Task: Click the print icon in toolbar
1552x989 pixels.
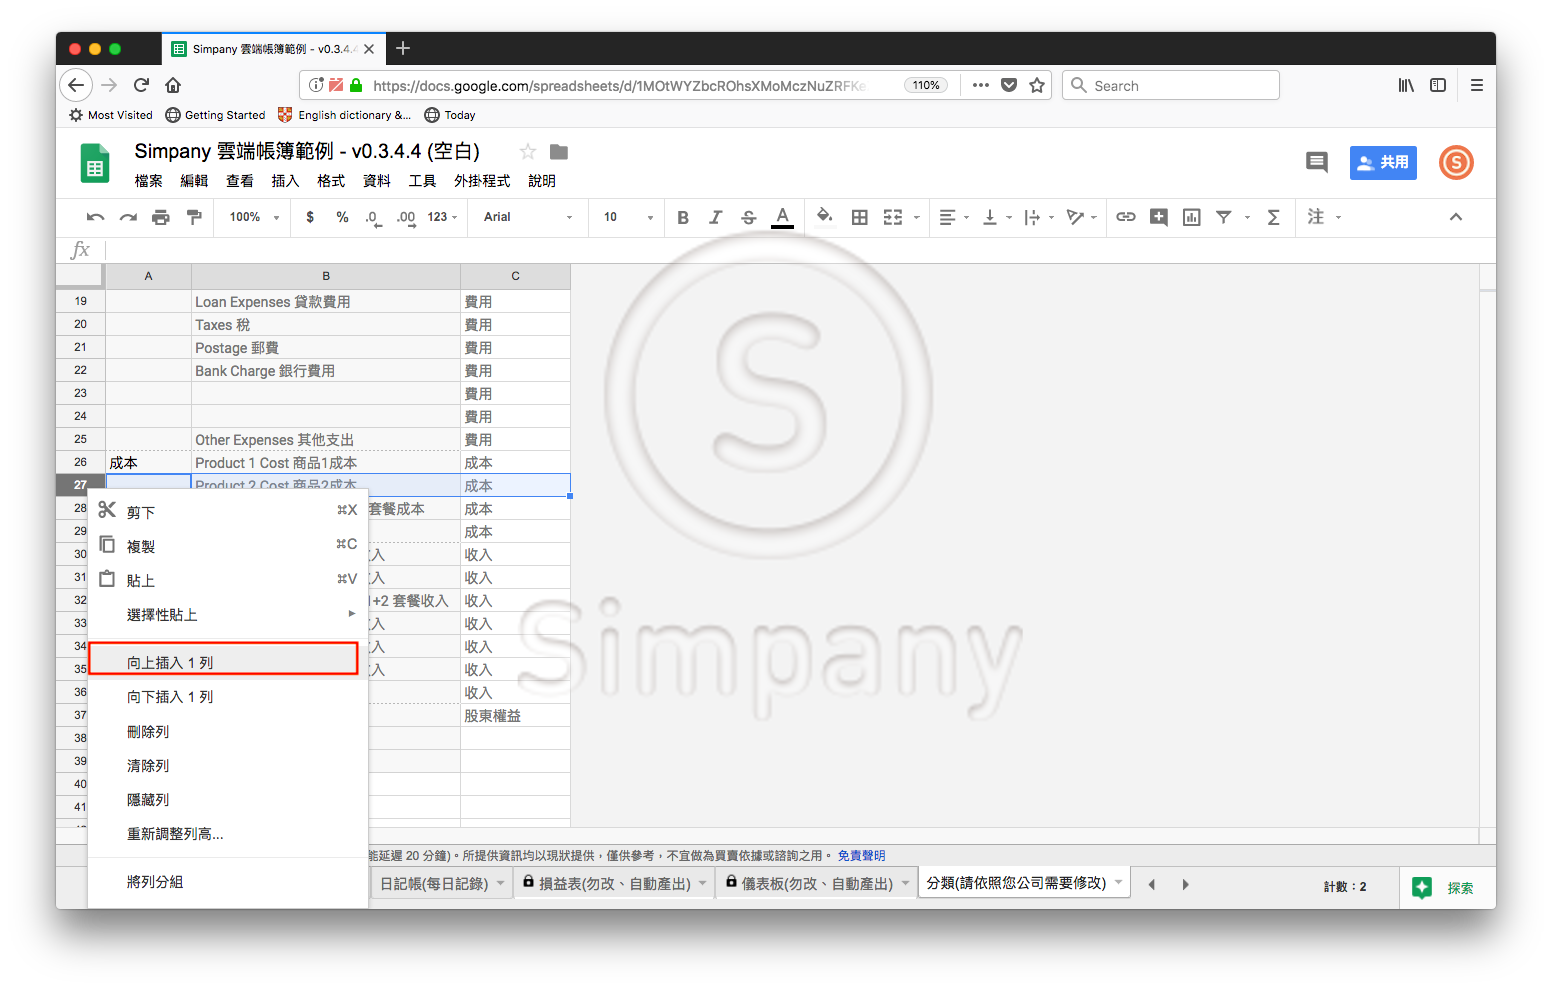Action: tap(161, 217)
